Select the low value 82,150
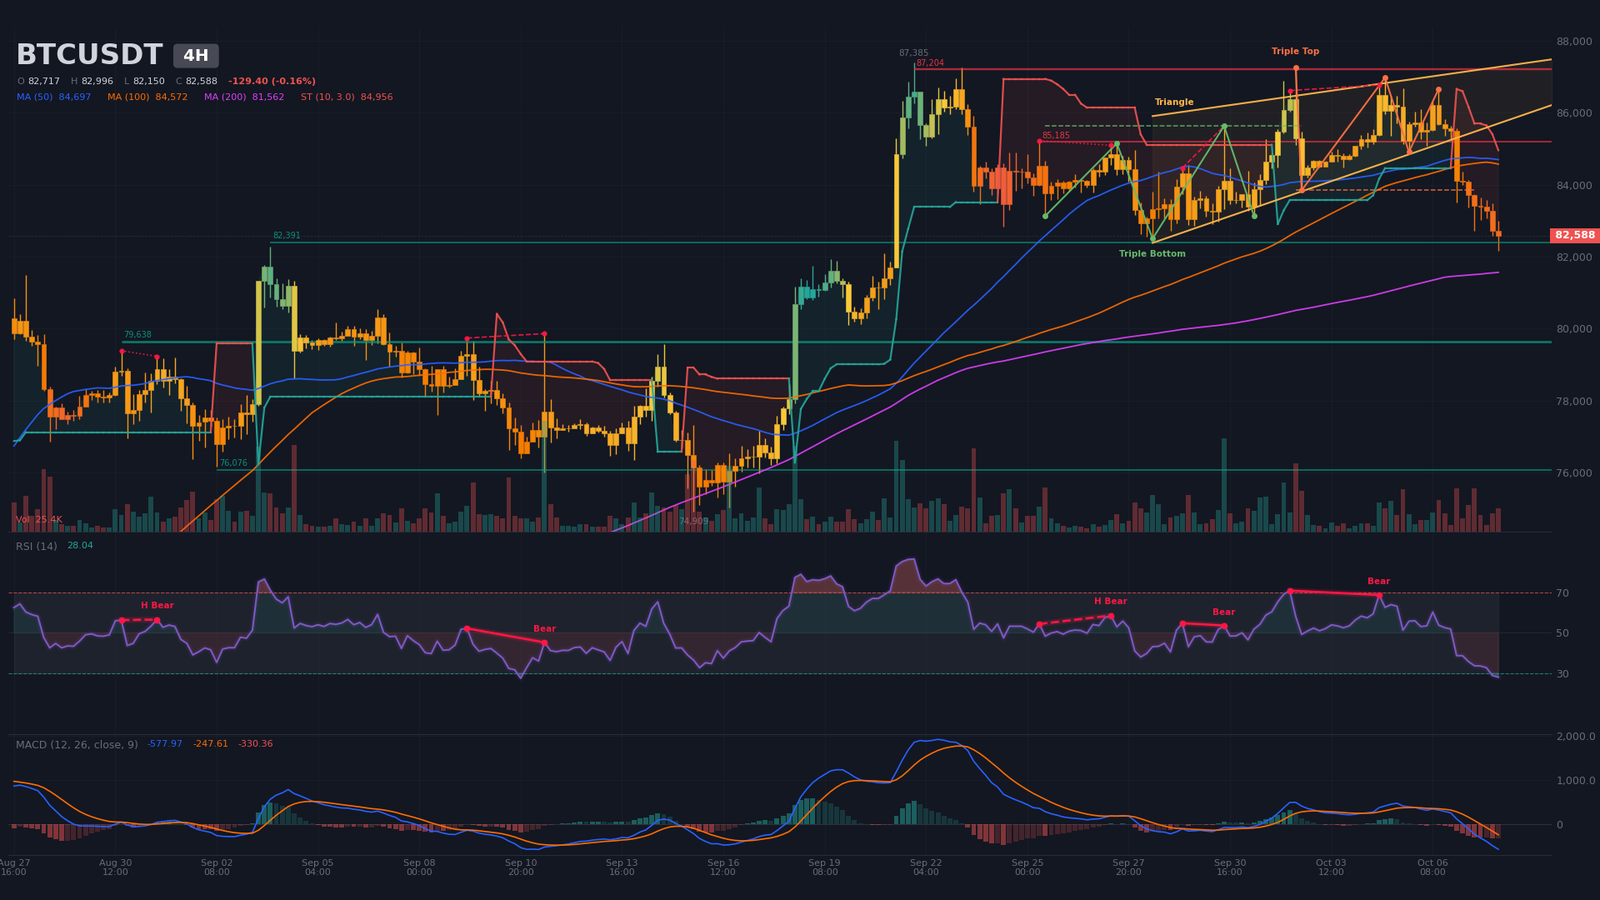1600x900 pixels. point(149,81)
